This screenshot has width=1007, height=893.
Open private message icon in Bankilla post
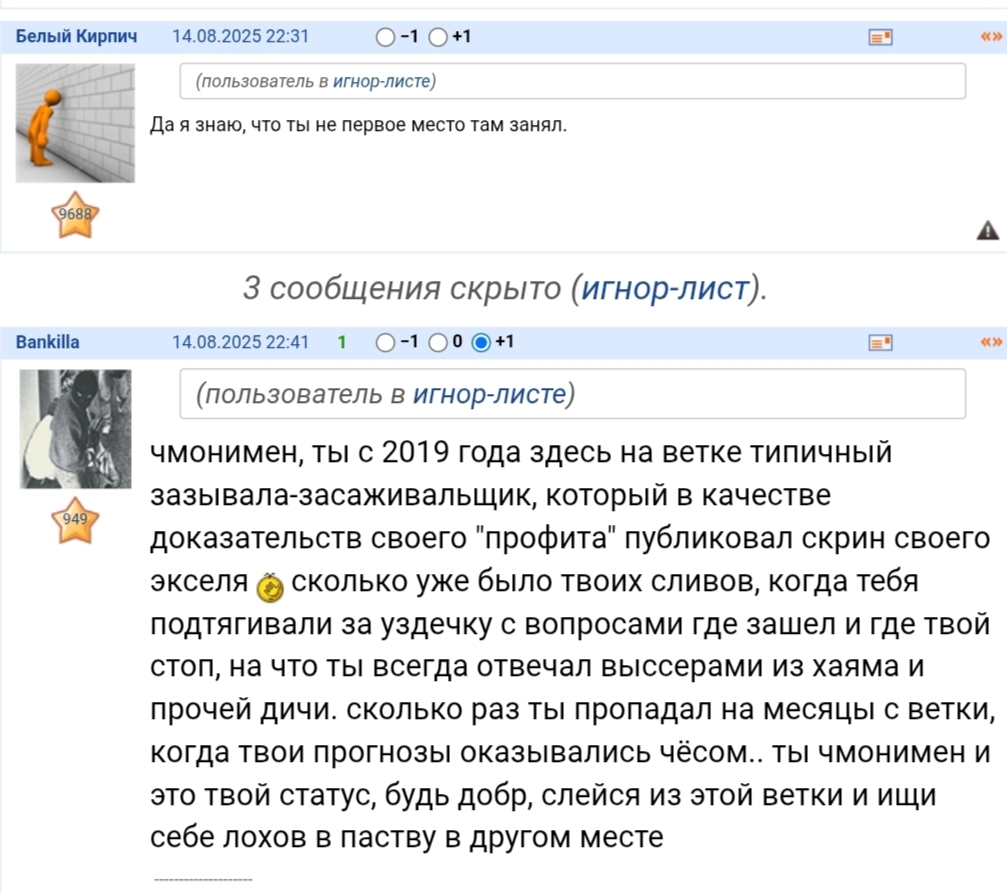coord(880,342)
